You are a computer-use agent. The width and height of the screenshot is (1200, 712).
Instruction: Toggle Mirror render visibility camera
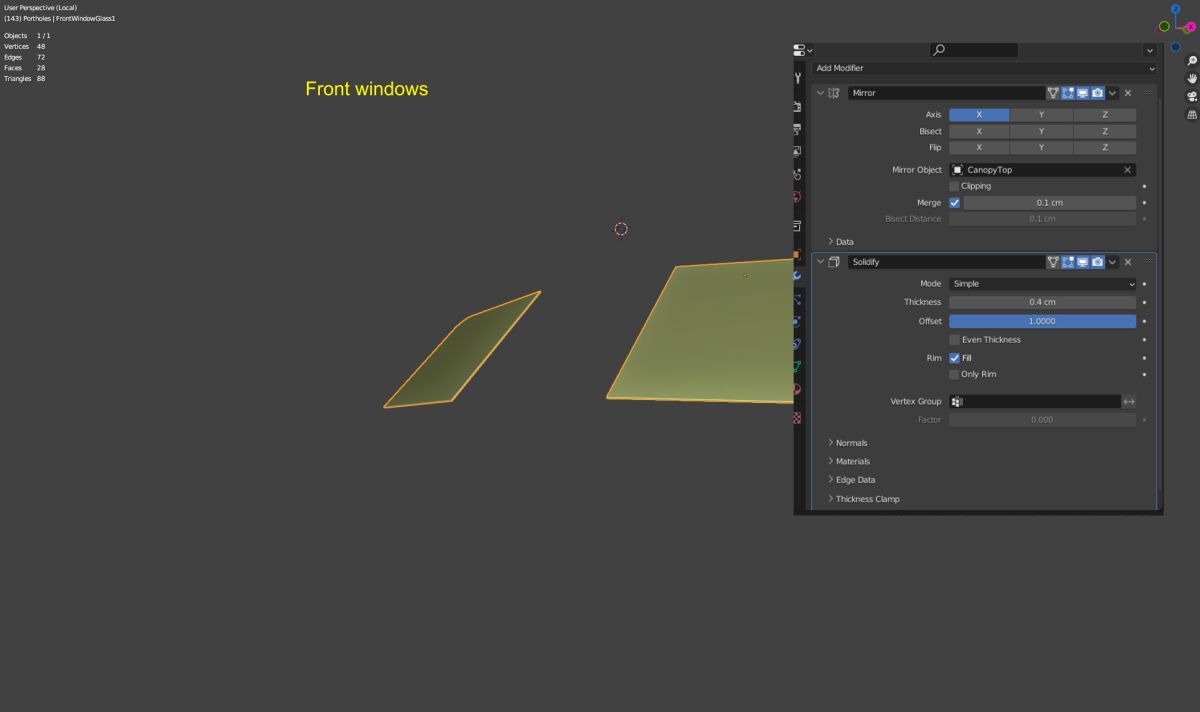pyautogui.click(x=1098, y=93)
